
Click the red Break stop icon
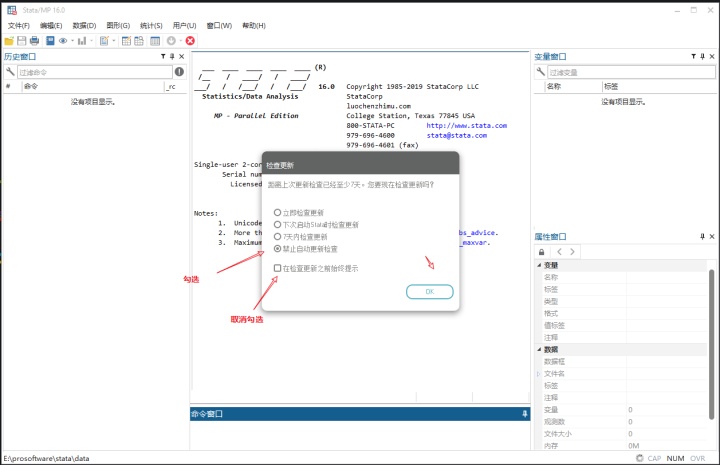pyautogui.click(x=190, y=41)
